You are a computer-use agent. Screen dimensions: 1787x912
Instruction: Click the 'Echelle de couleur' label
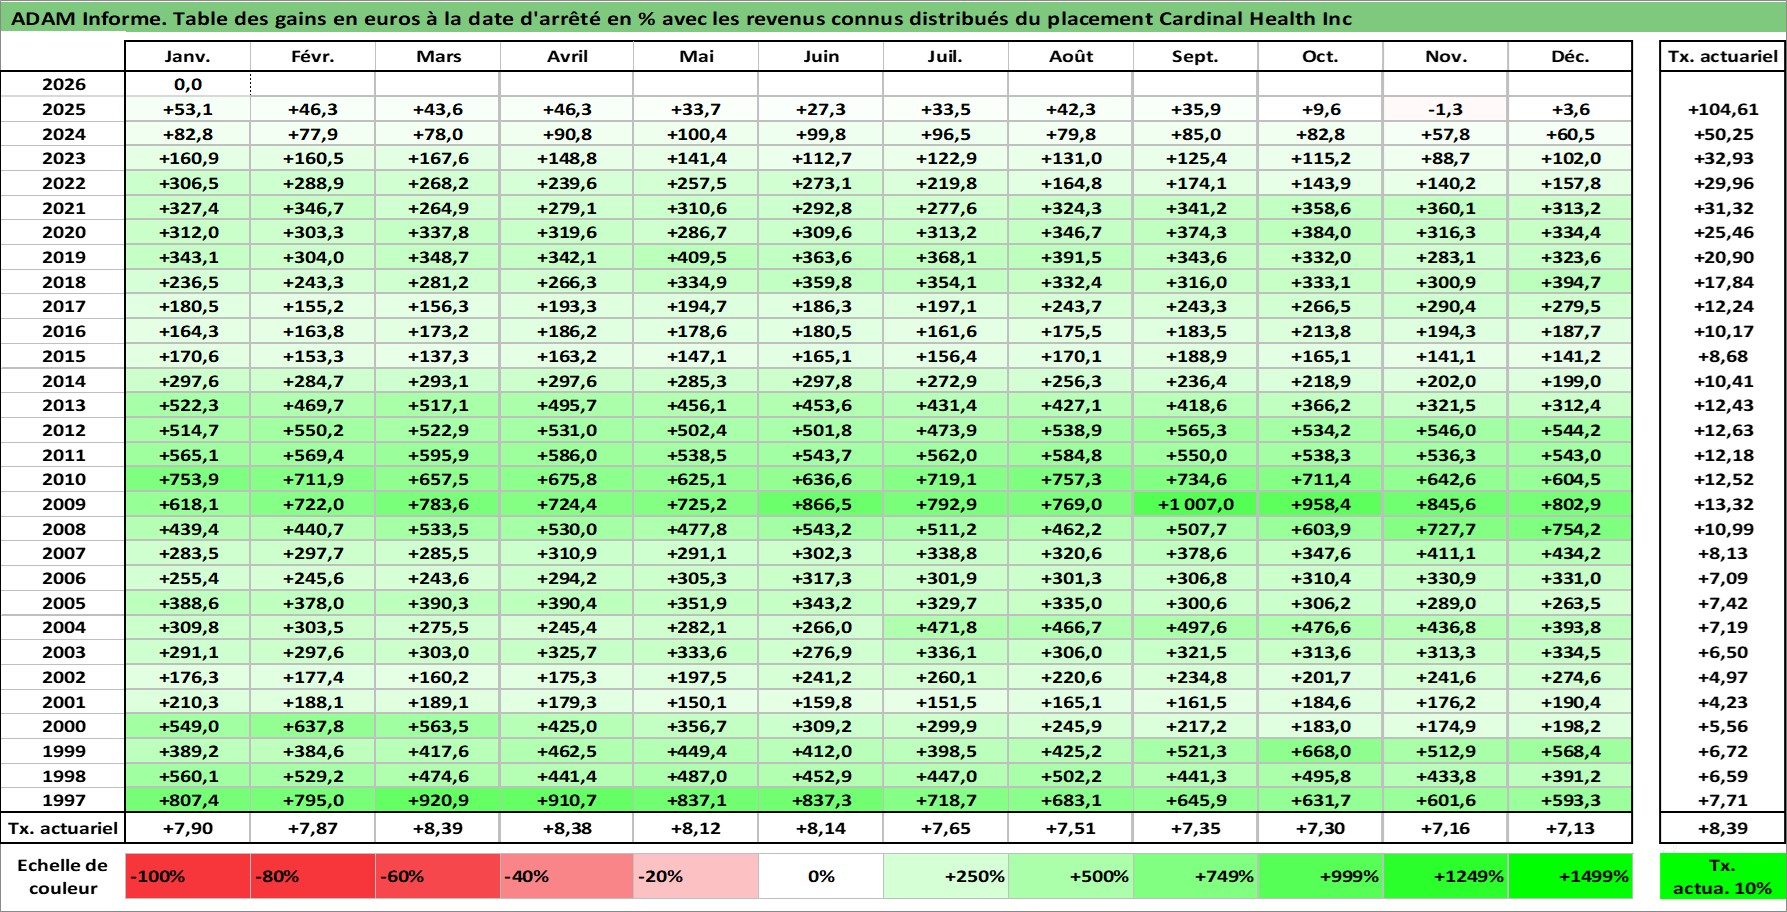(x=63, y=876)
